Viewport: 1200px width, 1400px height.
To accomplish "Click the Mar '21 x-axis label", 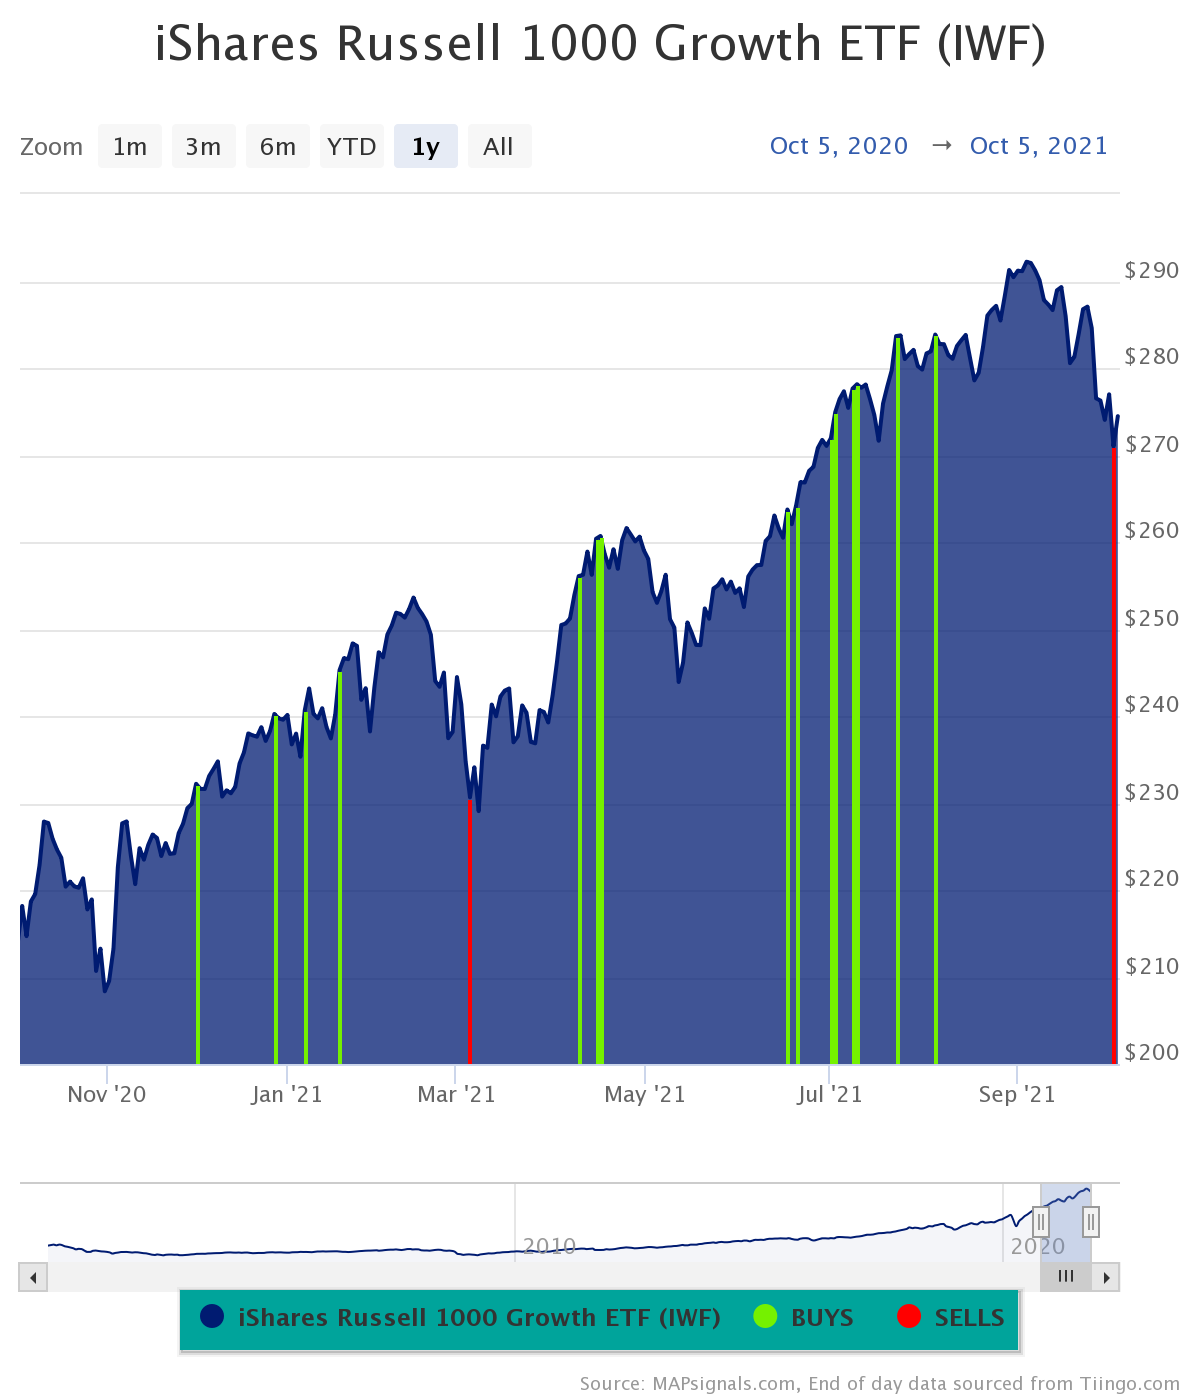I will pyautogui.click(x=456, y=1094).
